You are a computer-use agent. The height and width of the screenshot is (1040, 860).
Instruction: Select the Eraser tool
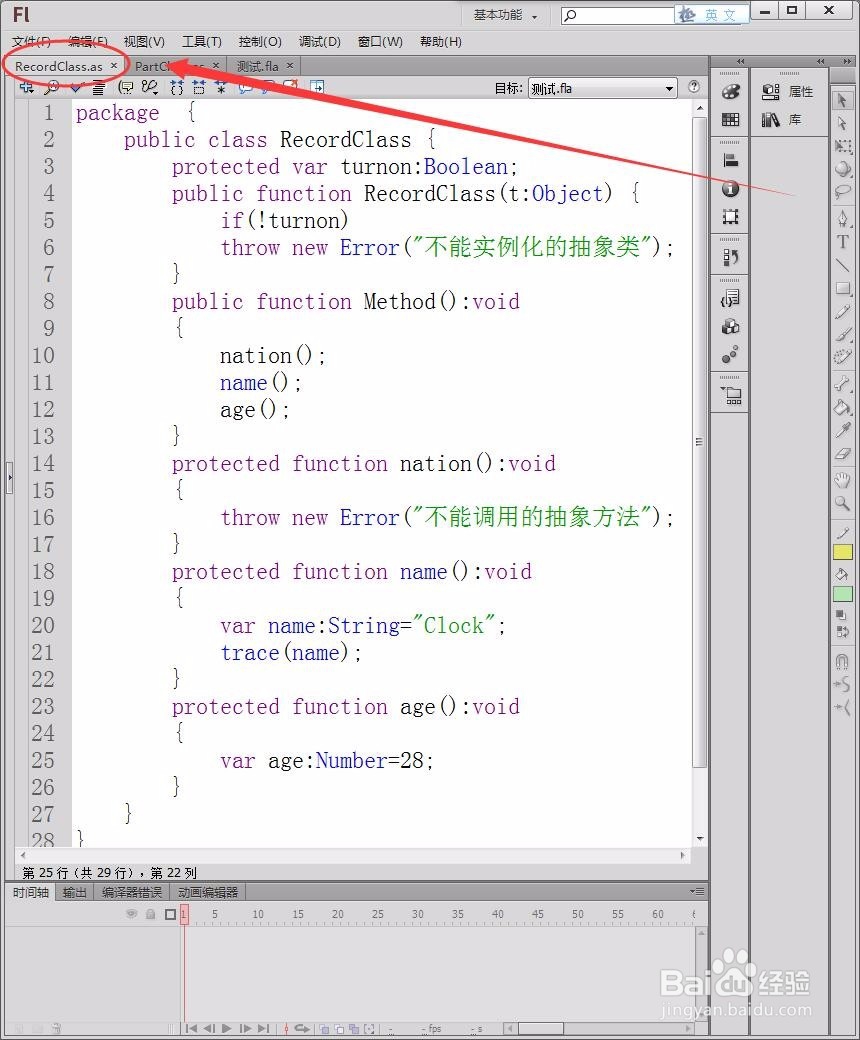coord(842,454)
